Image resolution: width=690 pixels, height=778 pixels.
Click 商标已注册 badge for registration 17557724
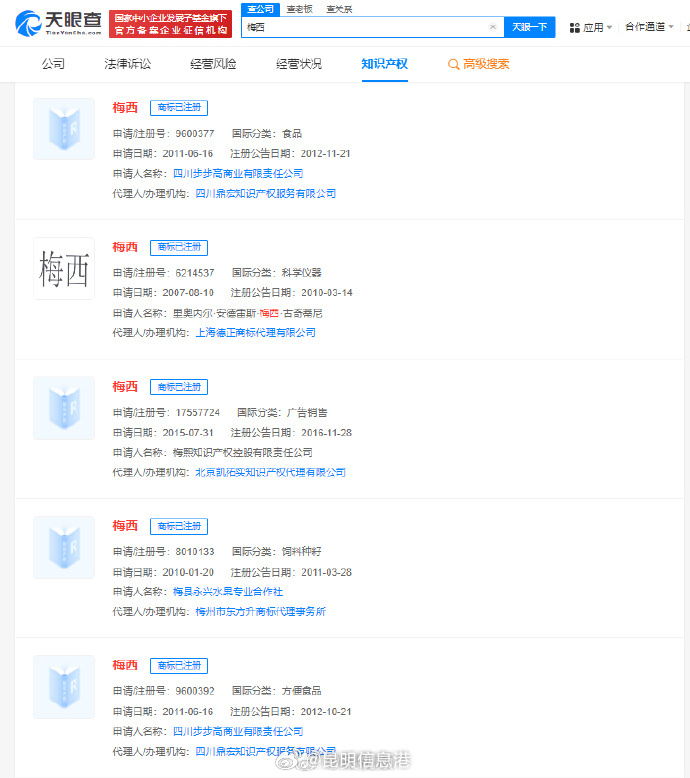coord(179,387)
